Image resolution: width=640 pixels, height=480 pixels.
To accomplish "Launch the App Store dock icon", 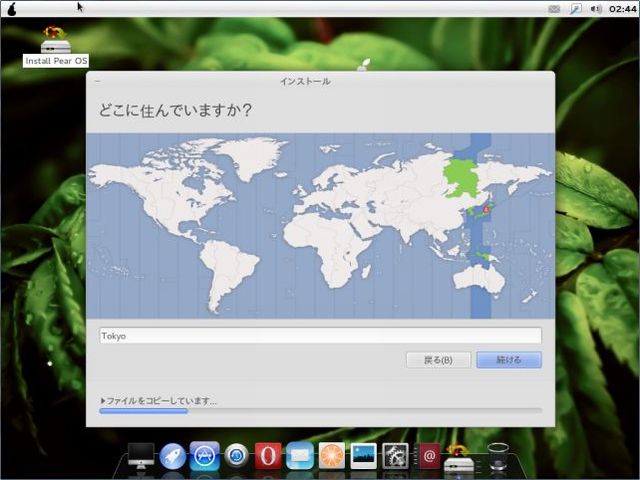I will point(204,456).
